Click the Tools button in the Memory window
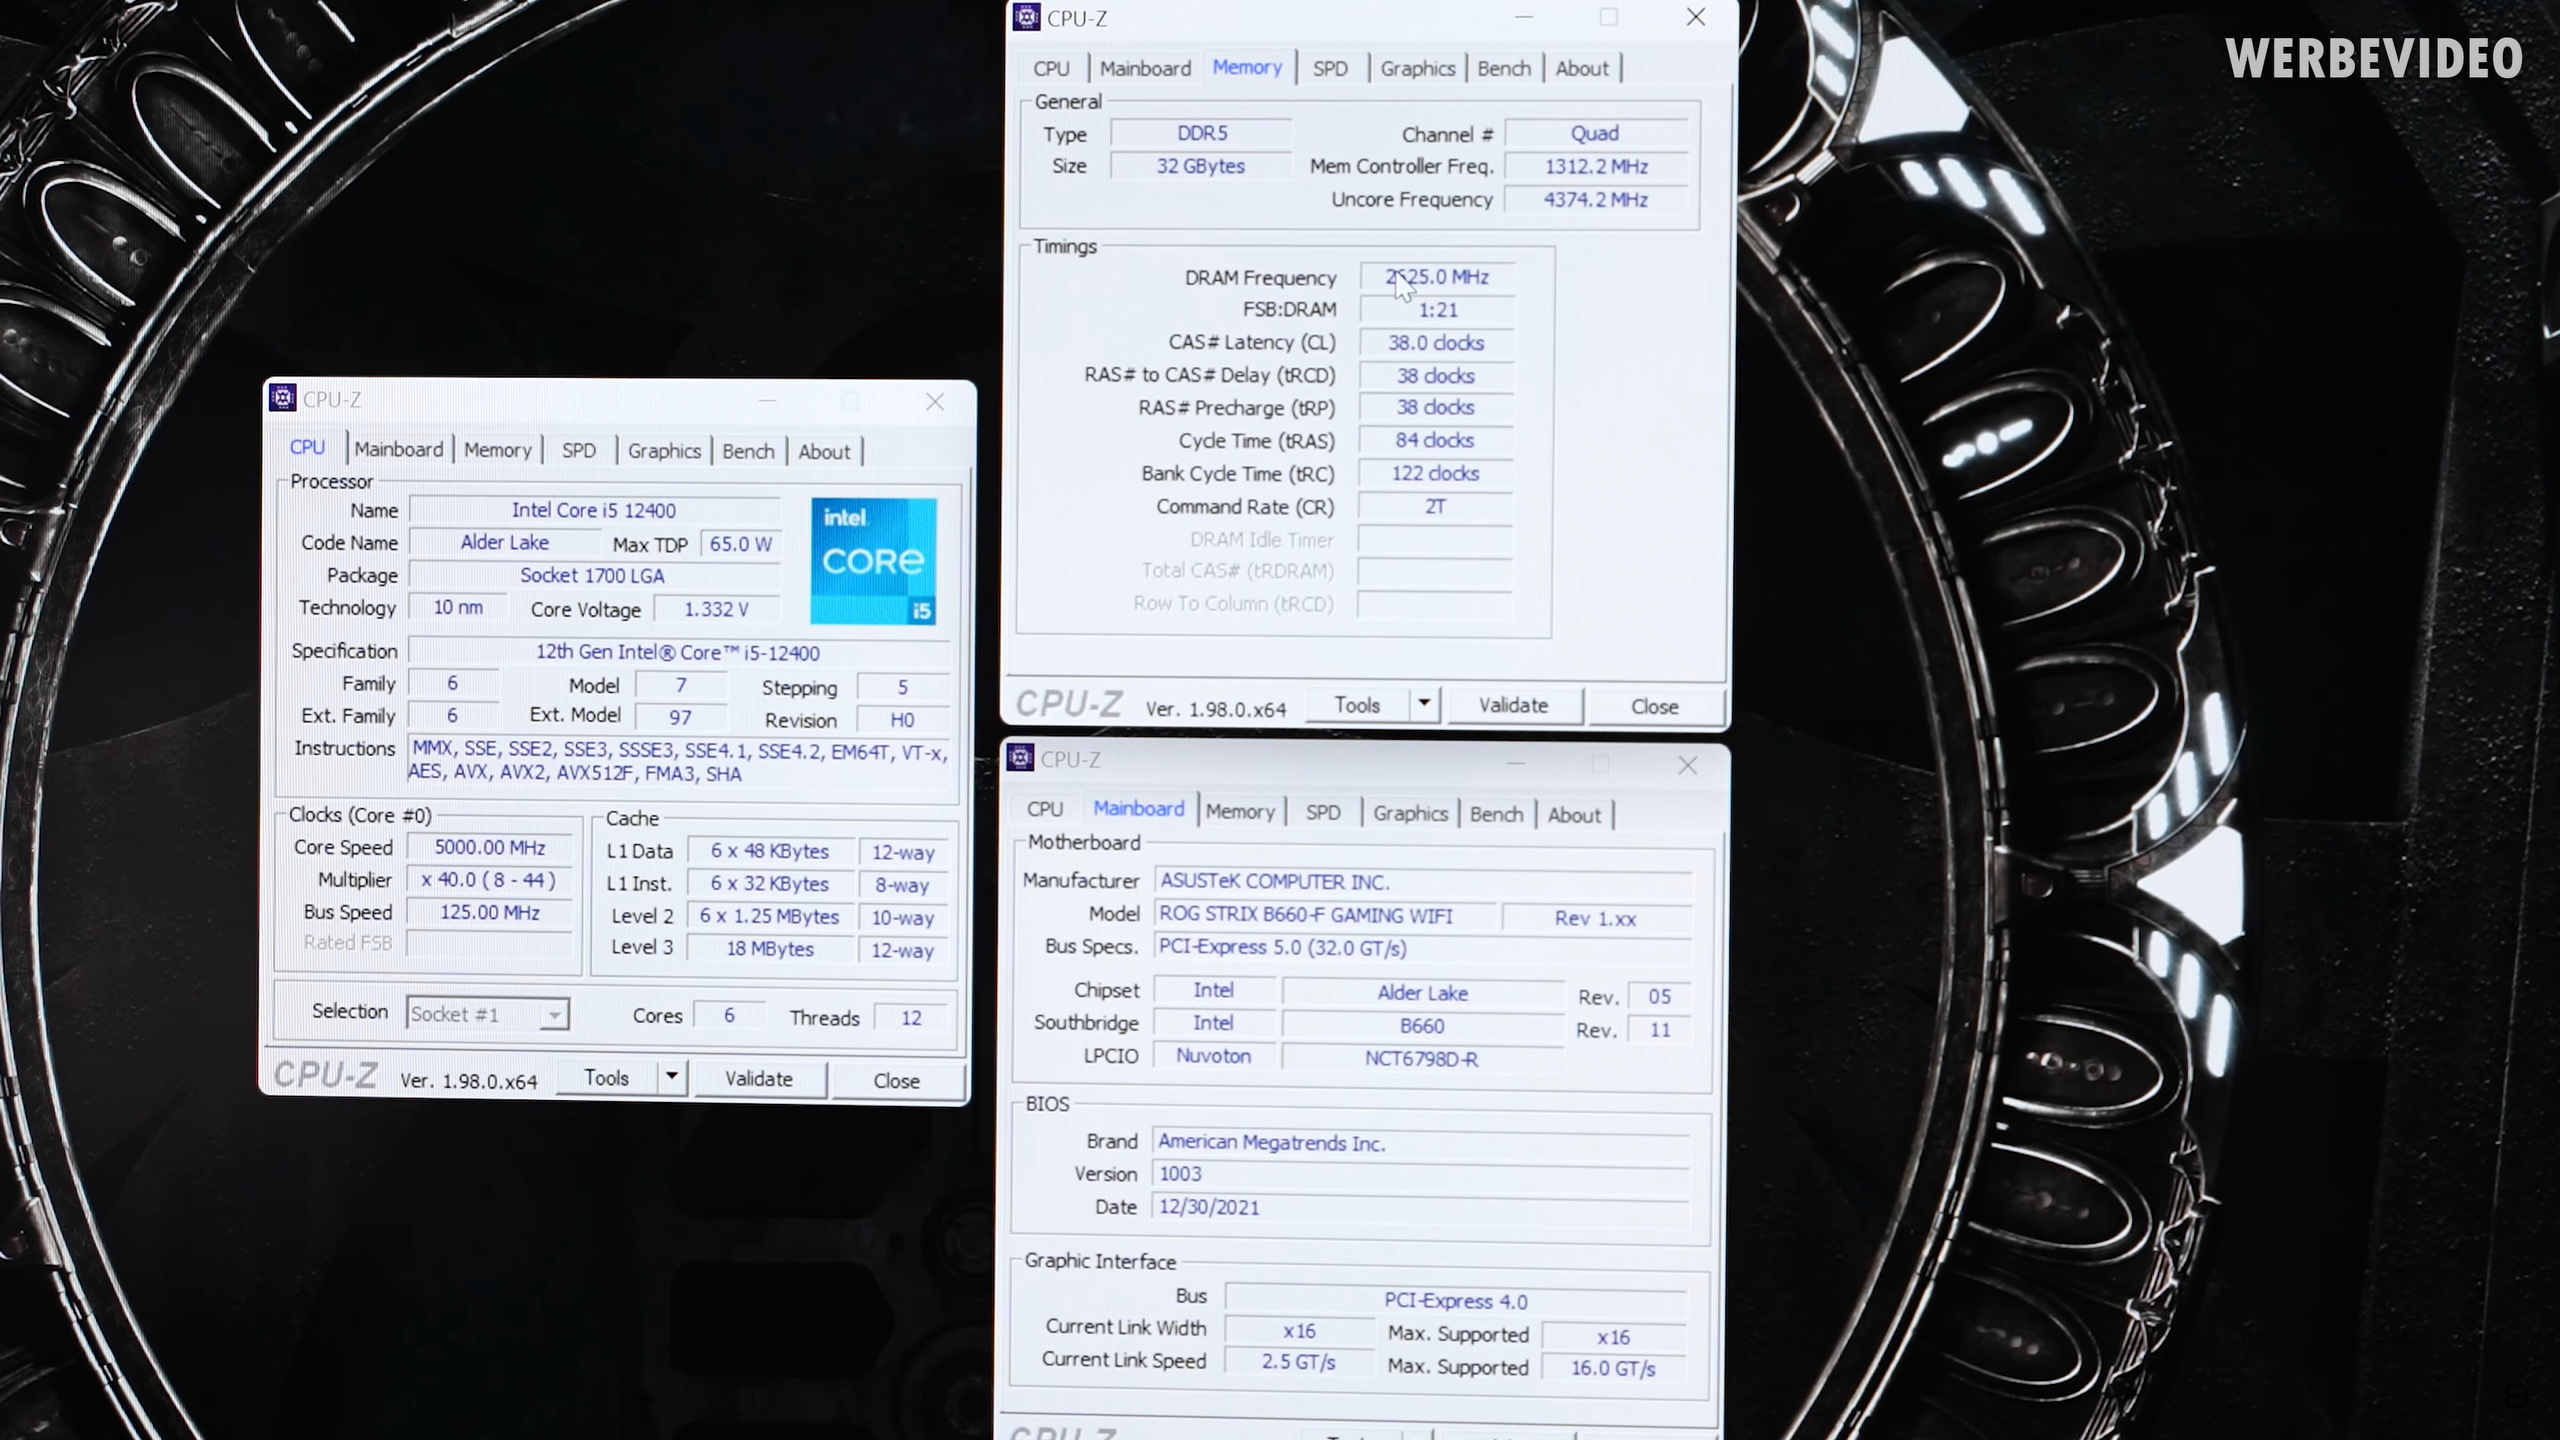This screenshot has height=1440, width=2560. click(x=1357, y=704)
